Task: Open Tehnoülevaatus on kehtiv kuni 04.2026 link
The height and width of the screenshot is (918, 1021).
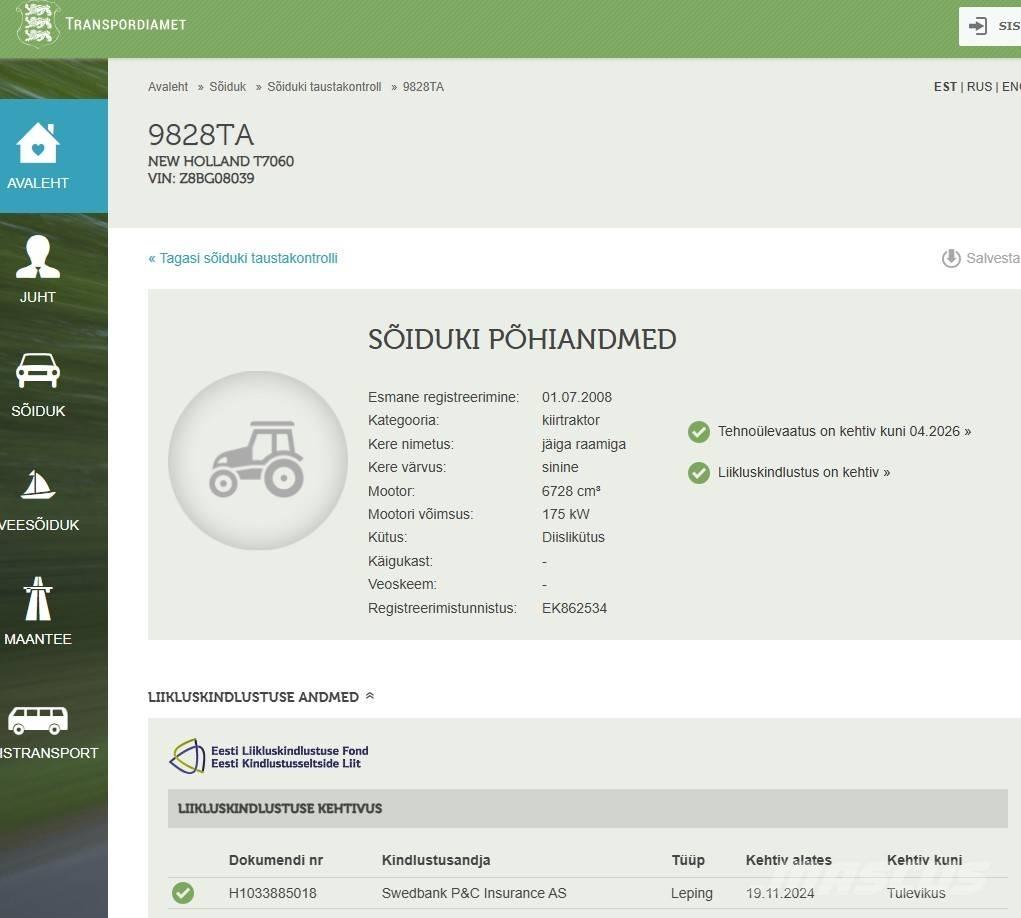Action: pos(845,432)
